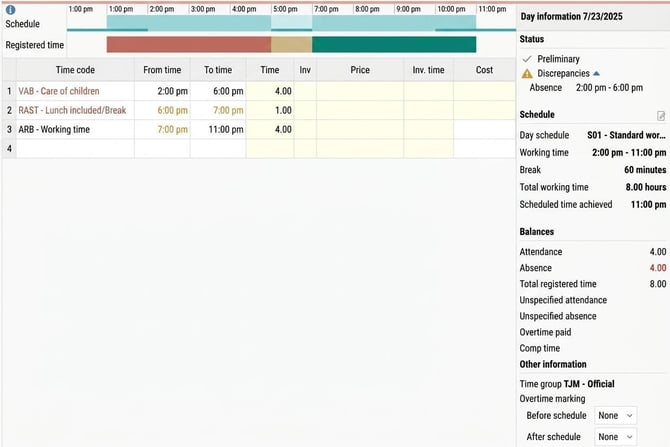670x447 pixels.
Task: Select ARB - Working time code cell
Action: [75, 129]
